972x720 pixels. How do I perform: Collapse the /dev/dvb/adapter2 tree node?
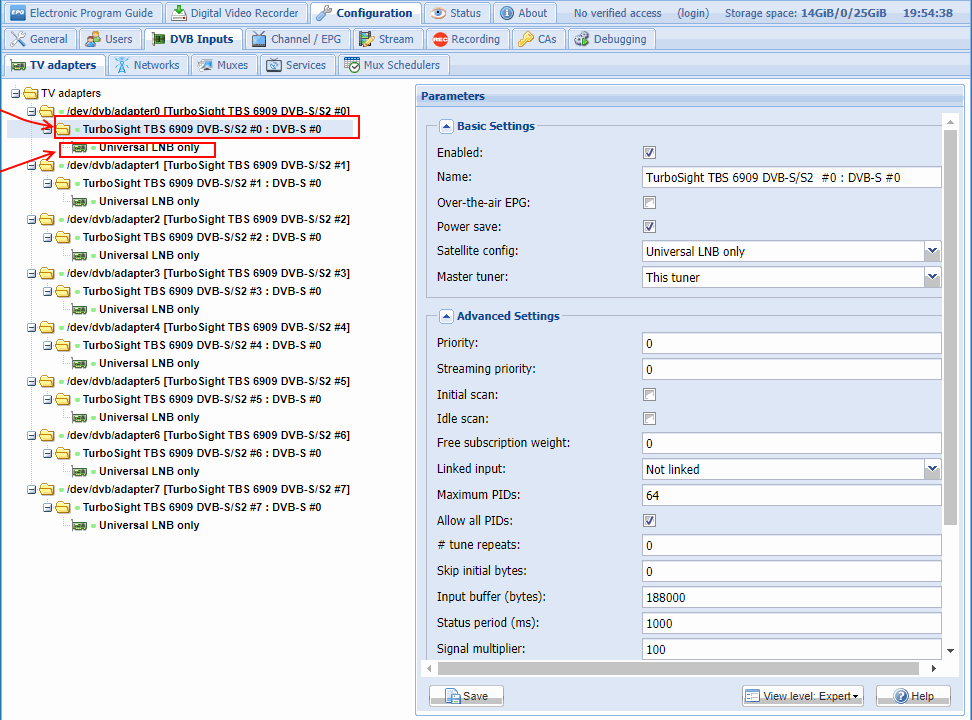tap(32, 220)
